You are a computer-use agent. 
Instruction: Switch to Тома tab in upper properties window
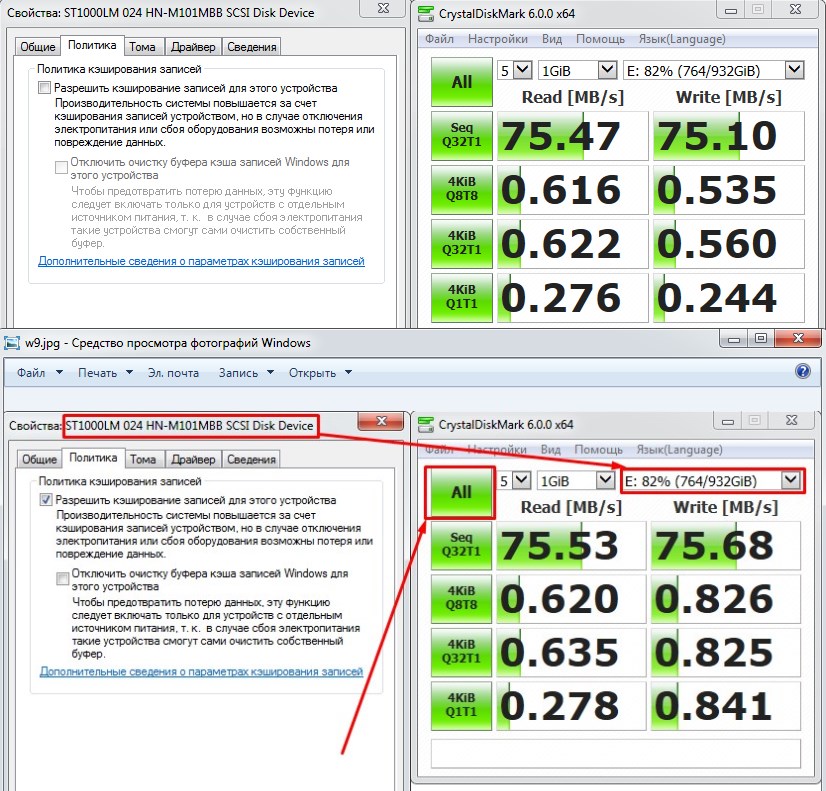pyautogui.click(x=142, y=46)
